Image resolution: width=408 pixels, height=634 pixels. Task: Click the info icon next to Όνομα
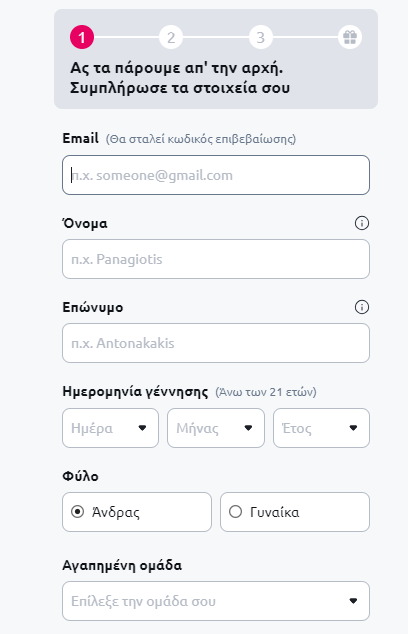(361, 223)
